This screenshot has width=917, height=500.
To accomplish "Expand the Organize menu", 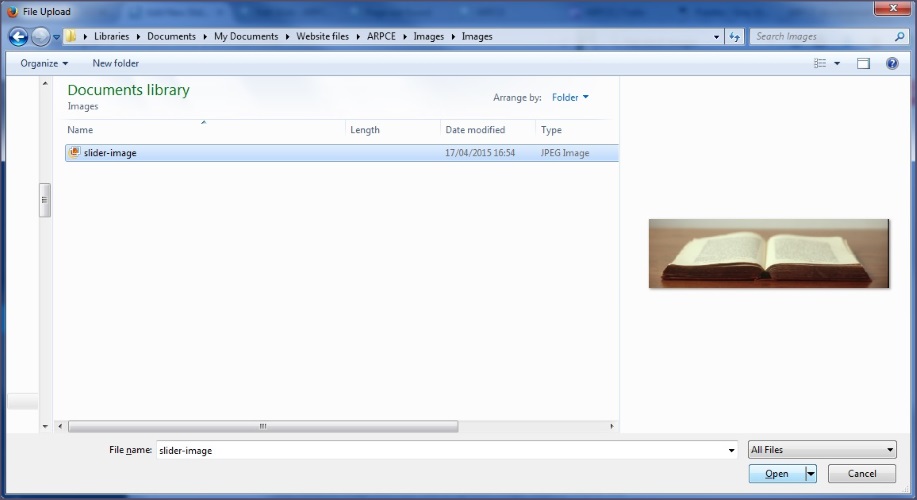I will click(44, 63).
